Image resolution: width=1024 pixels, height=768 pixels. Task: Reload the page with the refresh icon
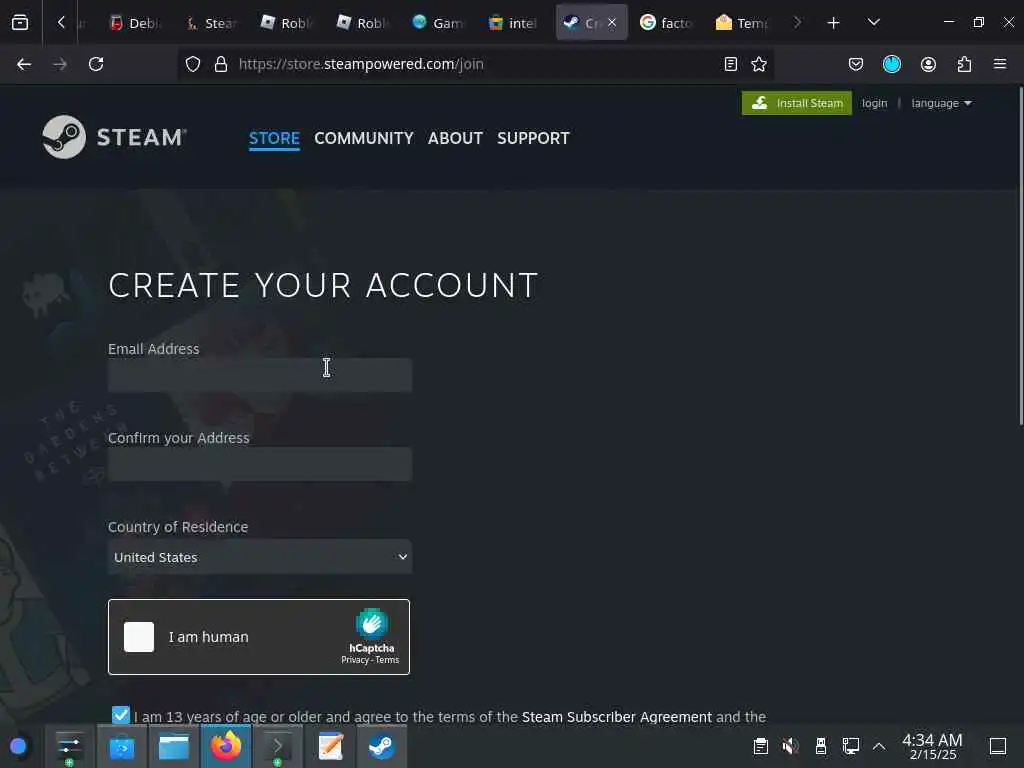[x=96, y=64]
